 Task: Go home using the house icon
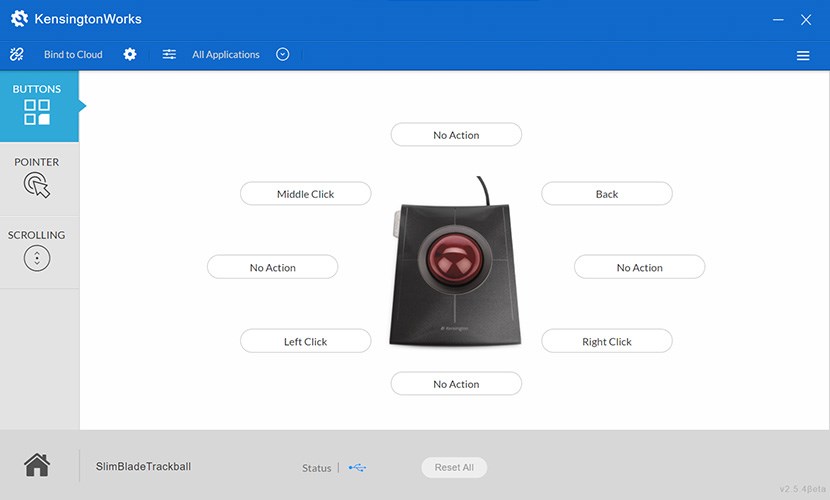[x=37, y=465]
